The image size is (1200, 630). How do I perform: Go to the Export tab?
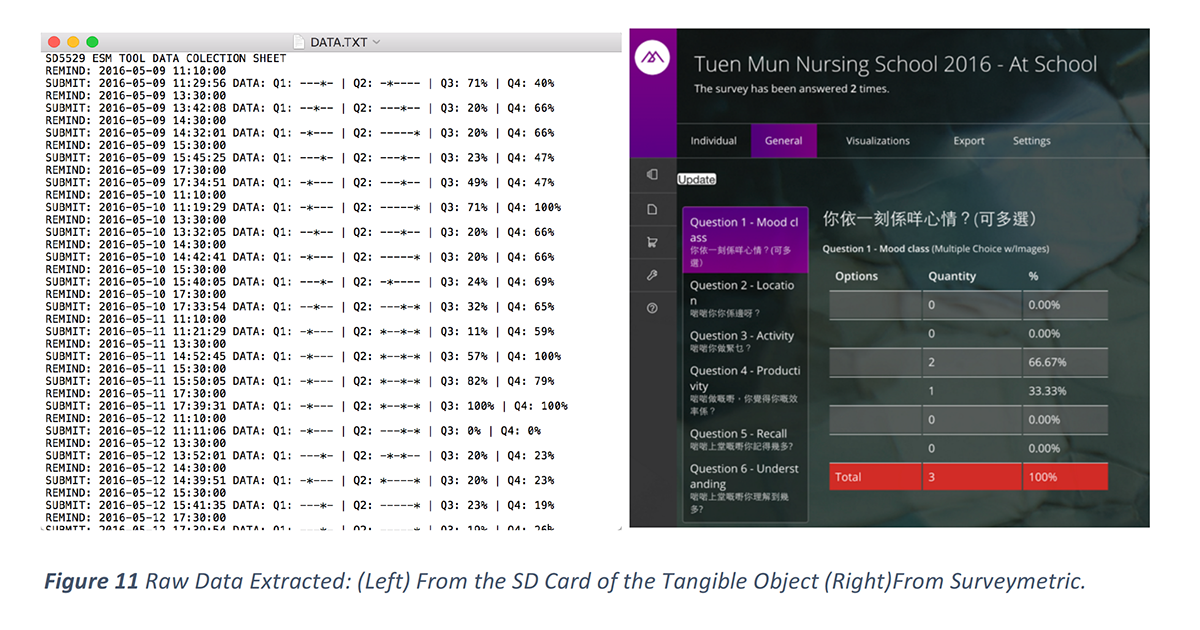(968, 141)
